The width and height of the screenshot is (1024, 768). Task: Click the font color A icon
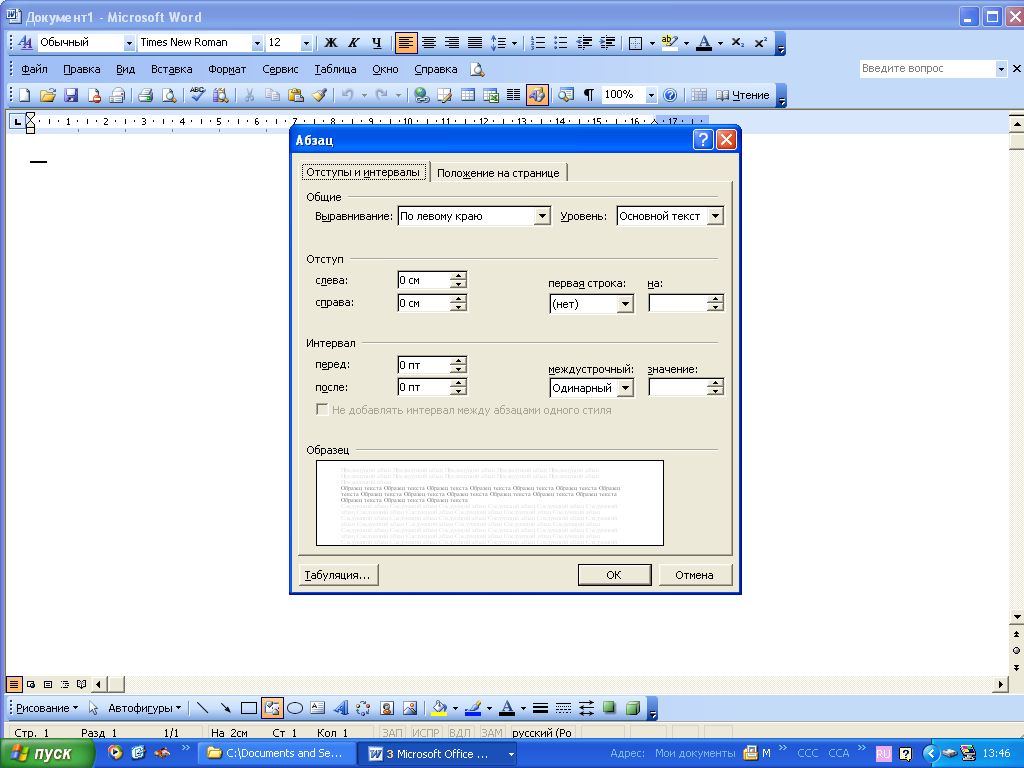click(x=704, y=43)
